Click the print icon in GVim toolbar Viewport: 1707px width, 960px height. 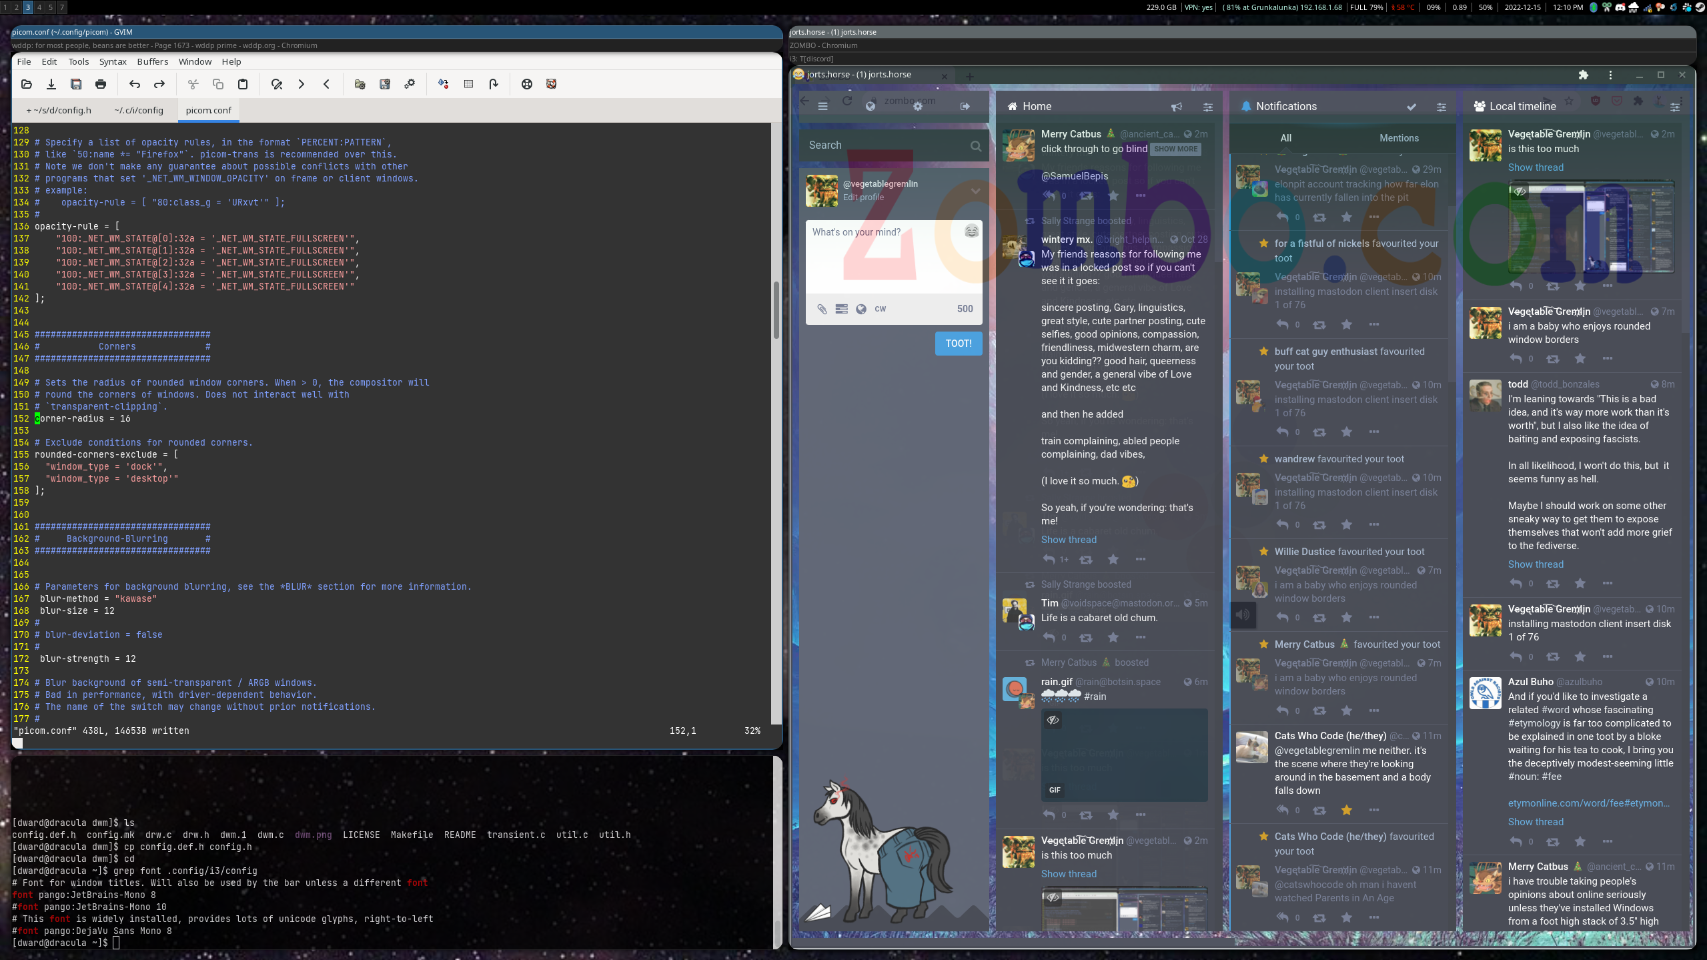point(101,85)
